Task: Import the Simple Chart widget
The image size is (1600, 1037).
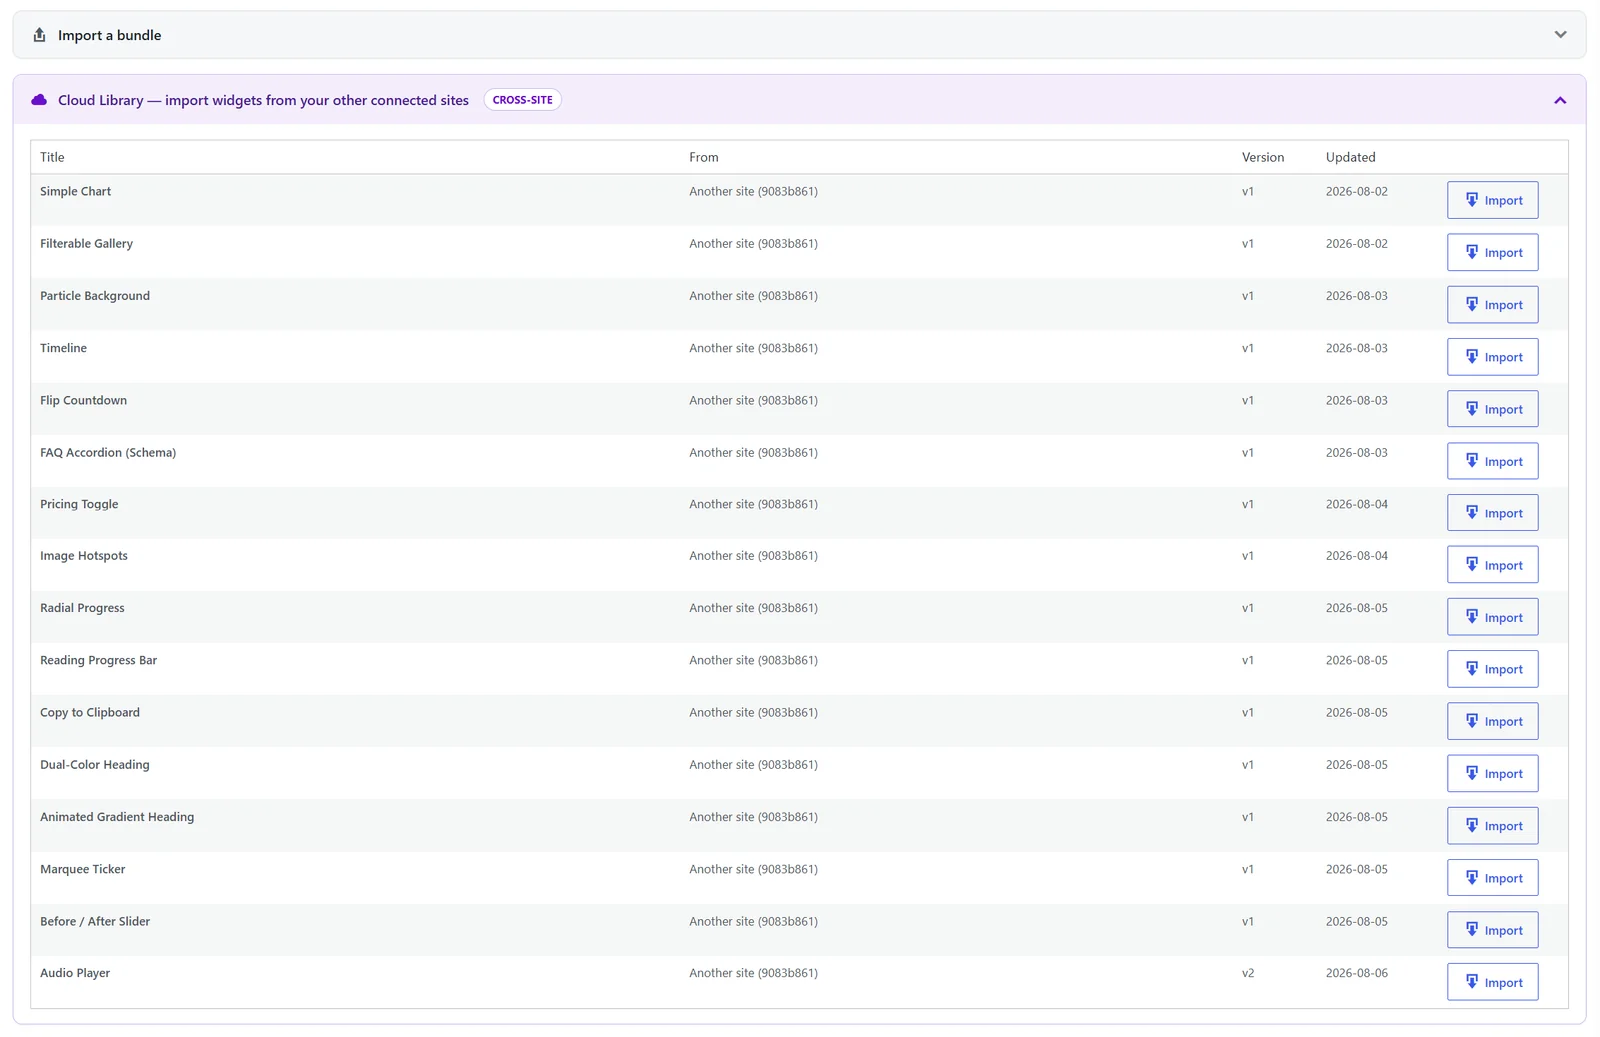Action: 1492,200
